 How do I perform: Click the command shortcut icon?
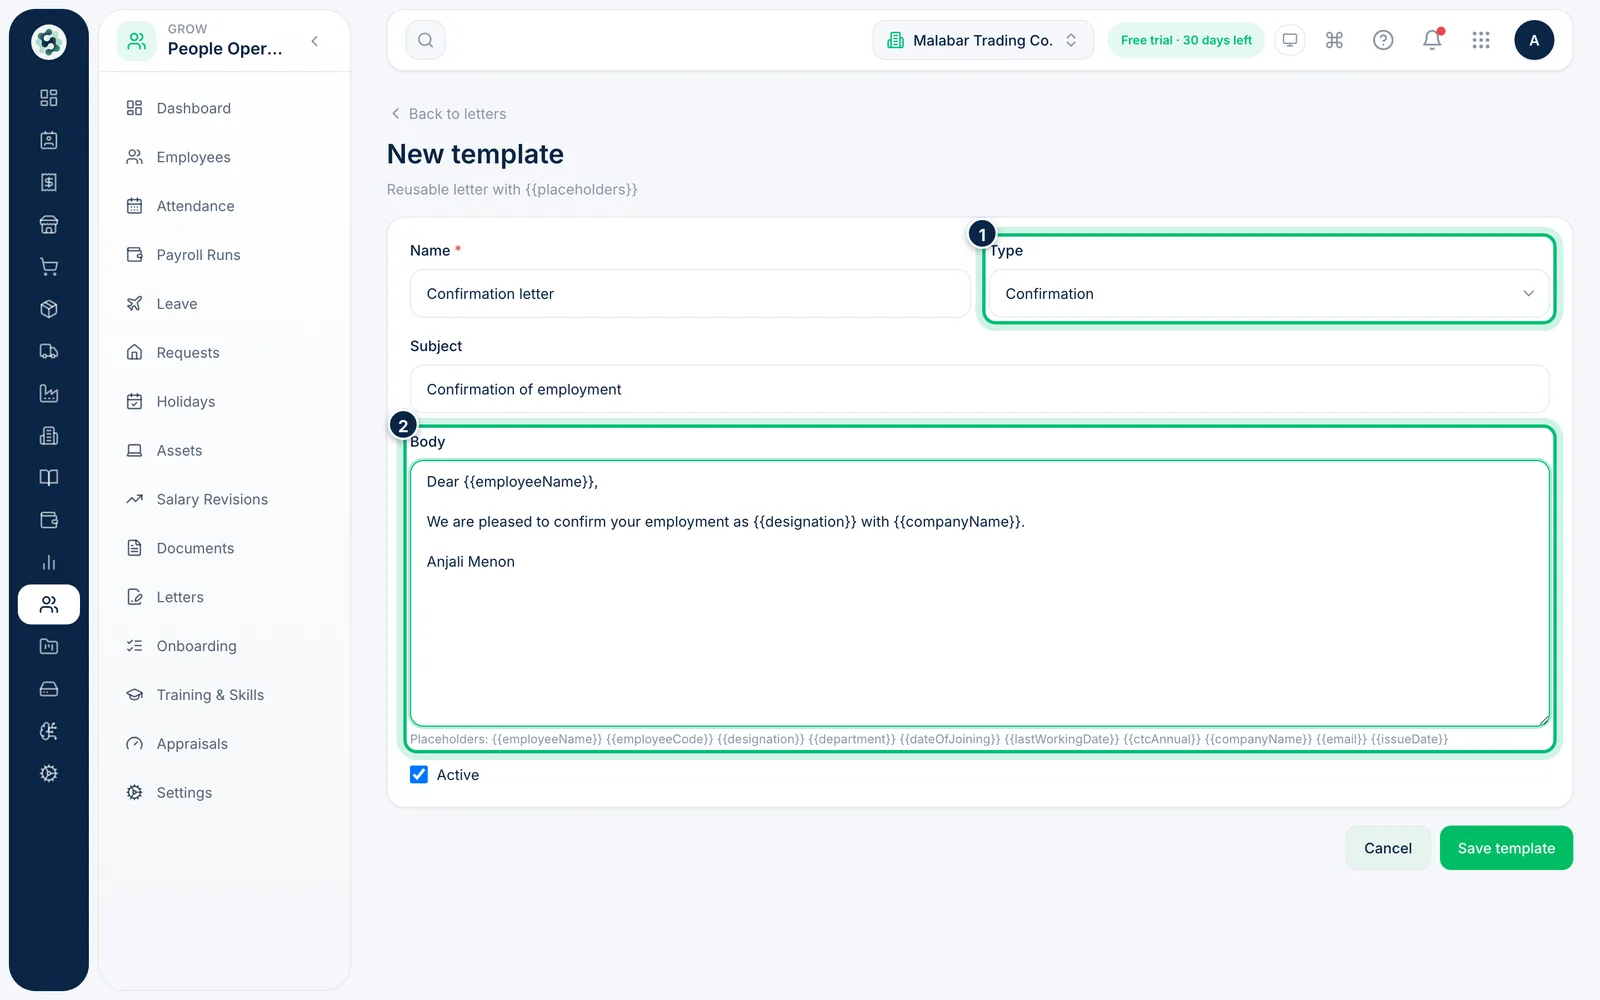(x=1334, y=40)
